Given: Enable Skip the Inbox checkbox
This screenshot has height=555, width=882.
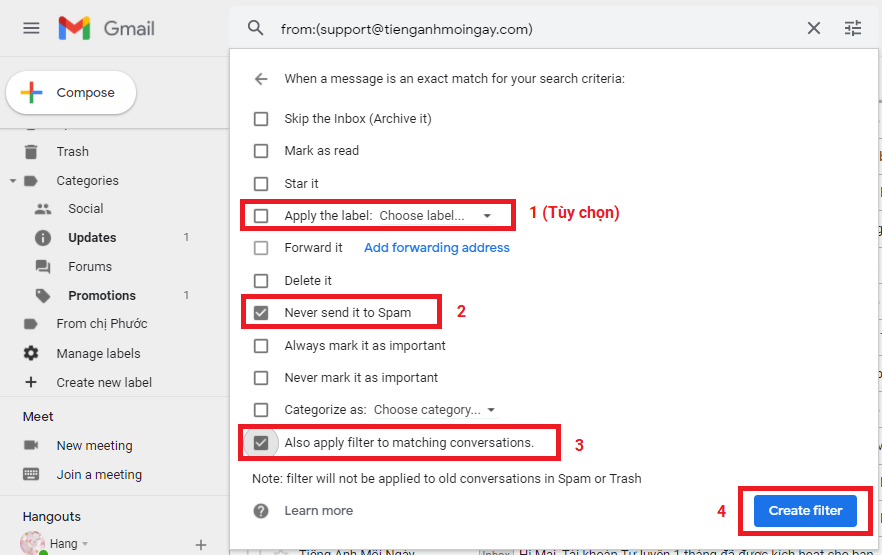Looking at the screenshot, I should (261, 119).
